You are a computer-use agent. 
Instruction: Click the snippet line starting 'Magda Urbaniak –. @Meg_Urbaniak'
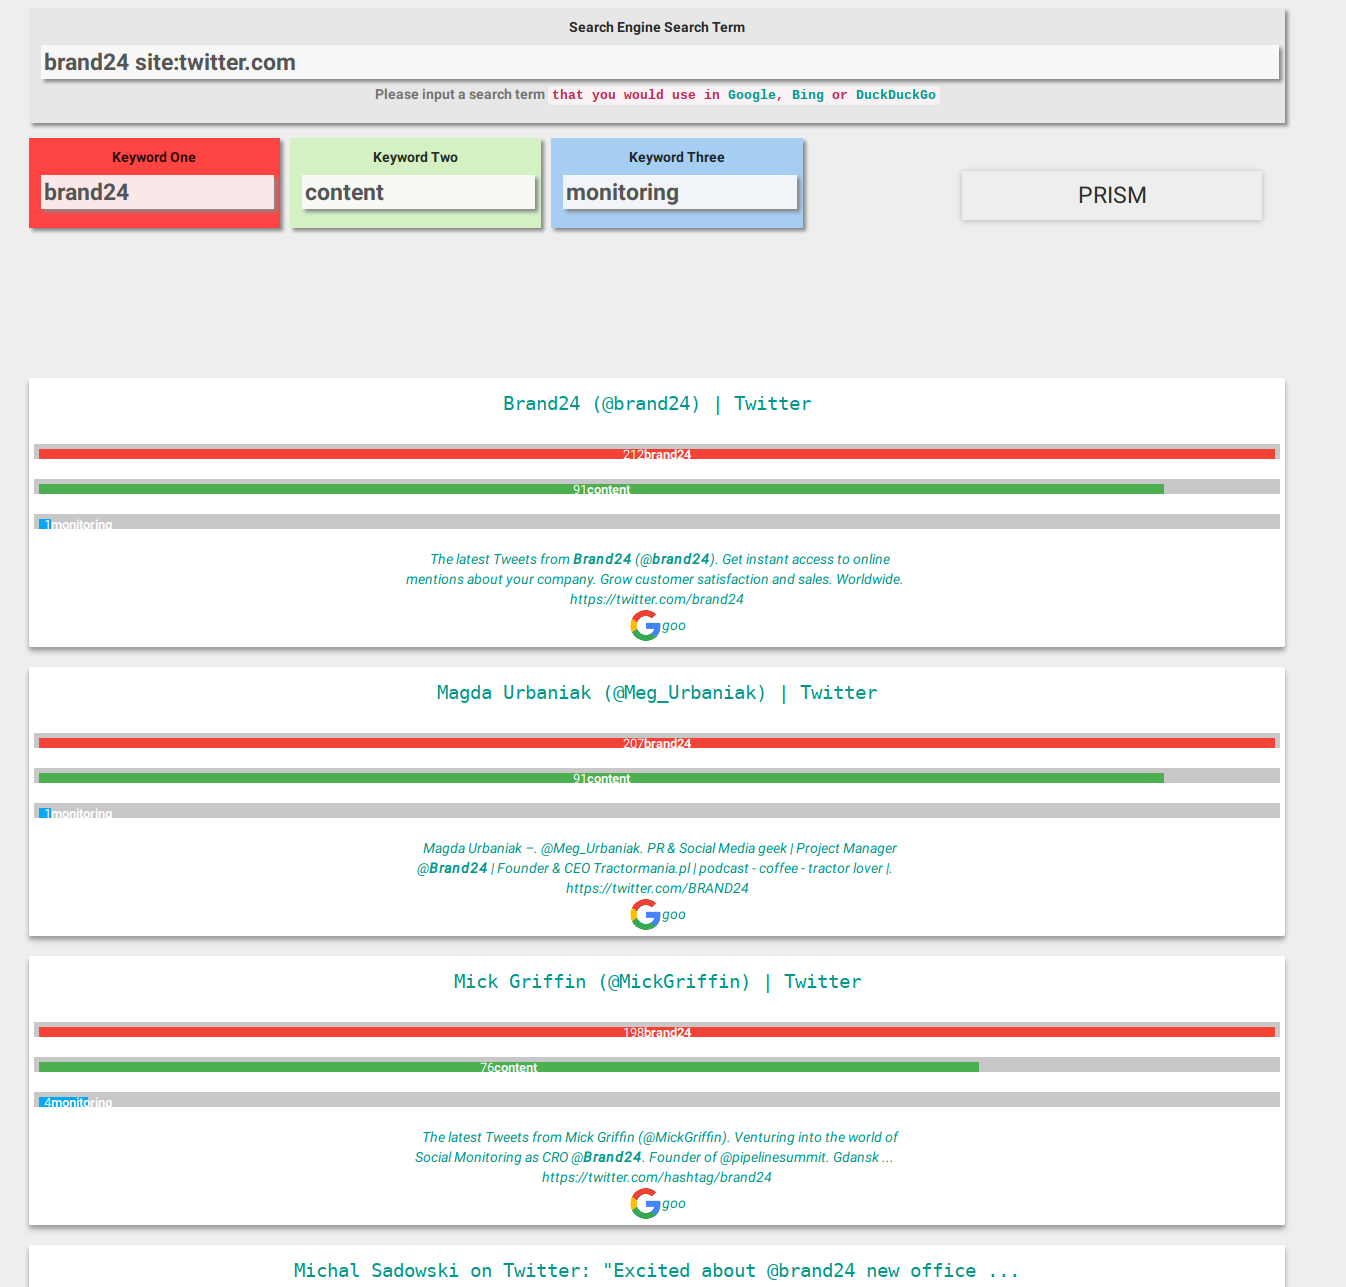pyautogui.click(x=660, y=848)
